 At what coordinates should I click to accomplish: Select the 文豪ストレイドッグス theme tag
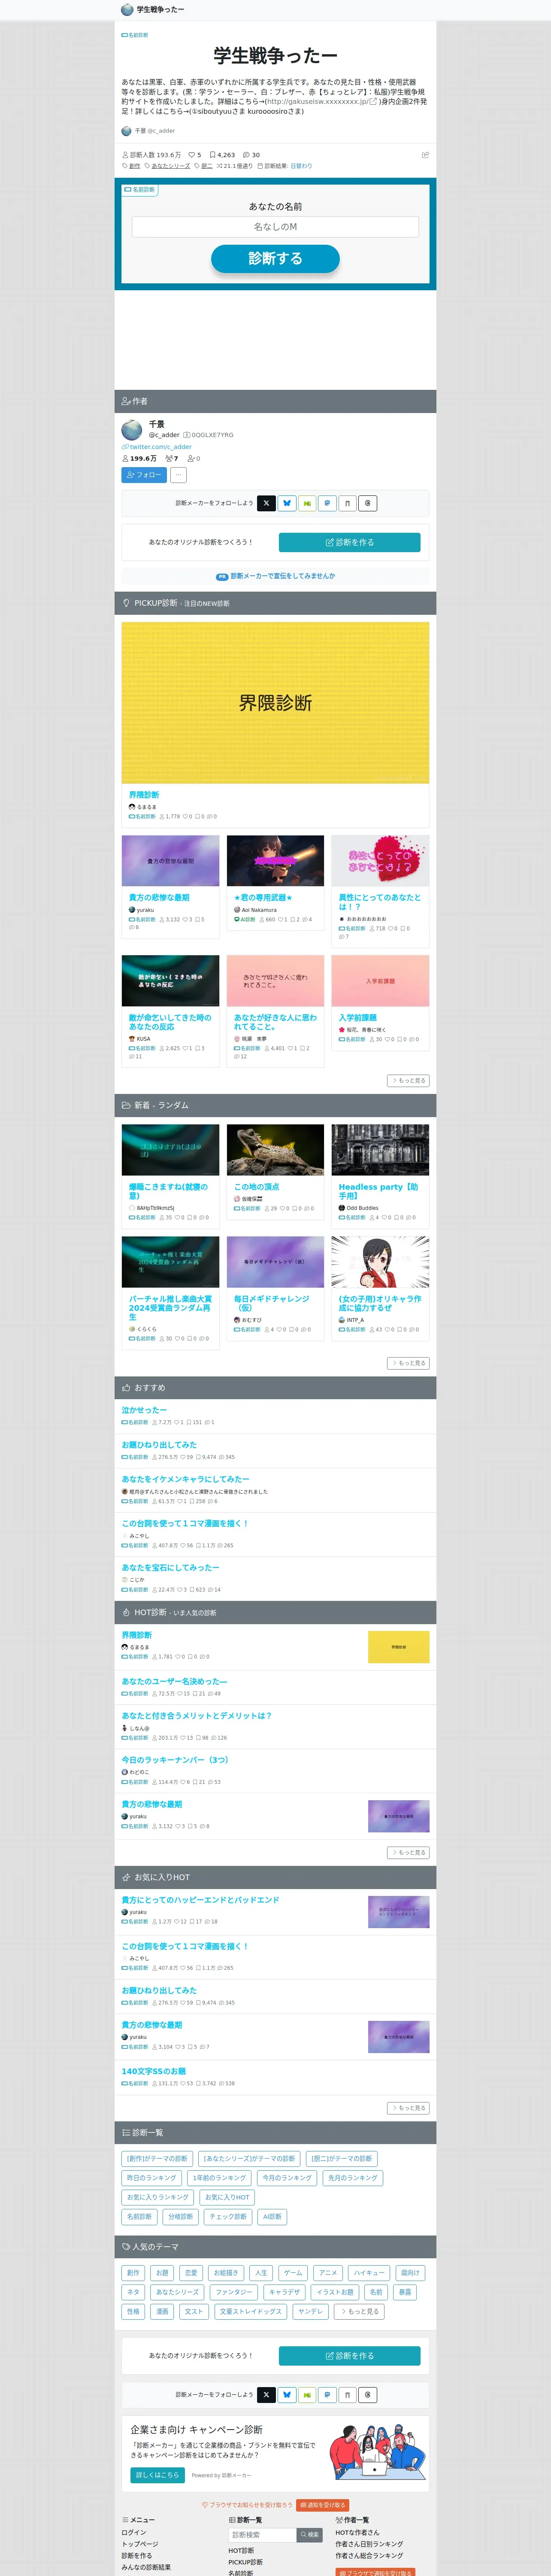(251, 2311)
